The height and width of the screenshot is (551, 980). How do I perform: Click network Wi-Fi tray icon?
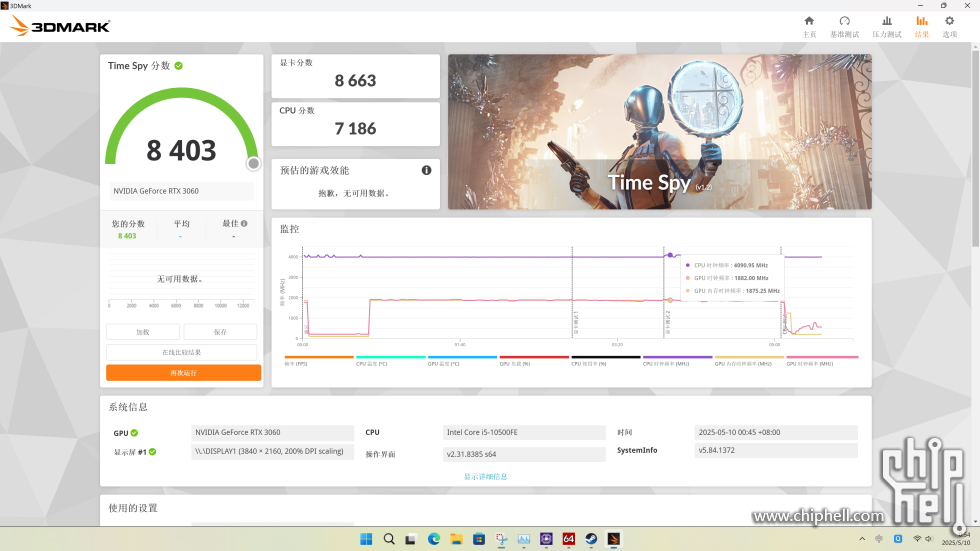pyautogui.click(x=917, y=539)
